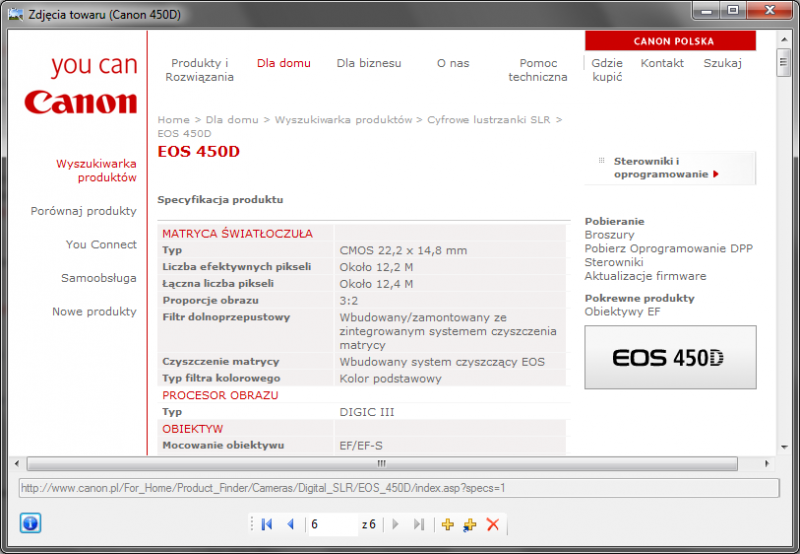800x554 pixels.
Task: Maximize the Zdjęcia towaru window
Action: point(733,10)
